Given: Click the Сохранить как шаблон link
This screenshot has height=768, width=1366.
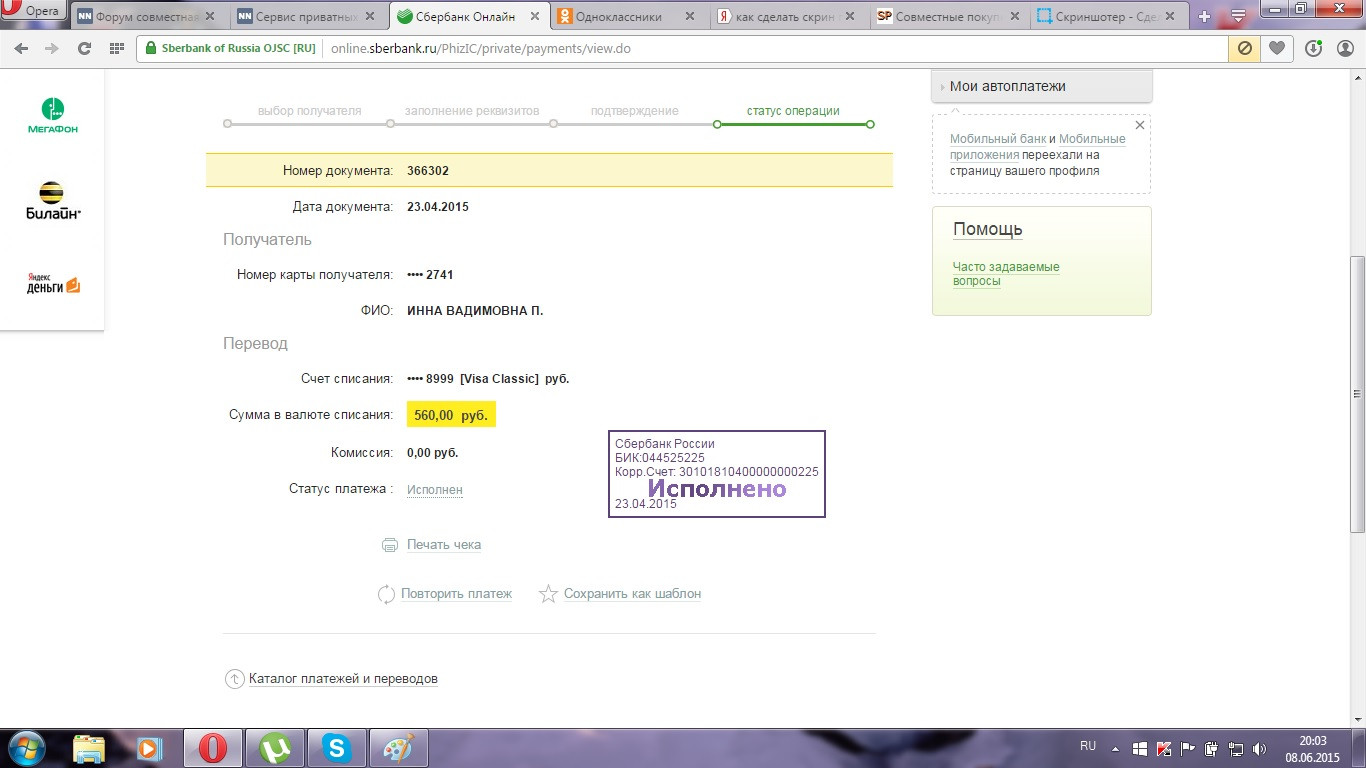Looking at the screenshot, I should tap(632, 594).
